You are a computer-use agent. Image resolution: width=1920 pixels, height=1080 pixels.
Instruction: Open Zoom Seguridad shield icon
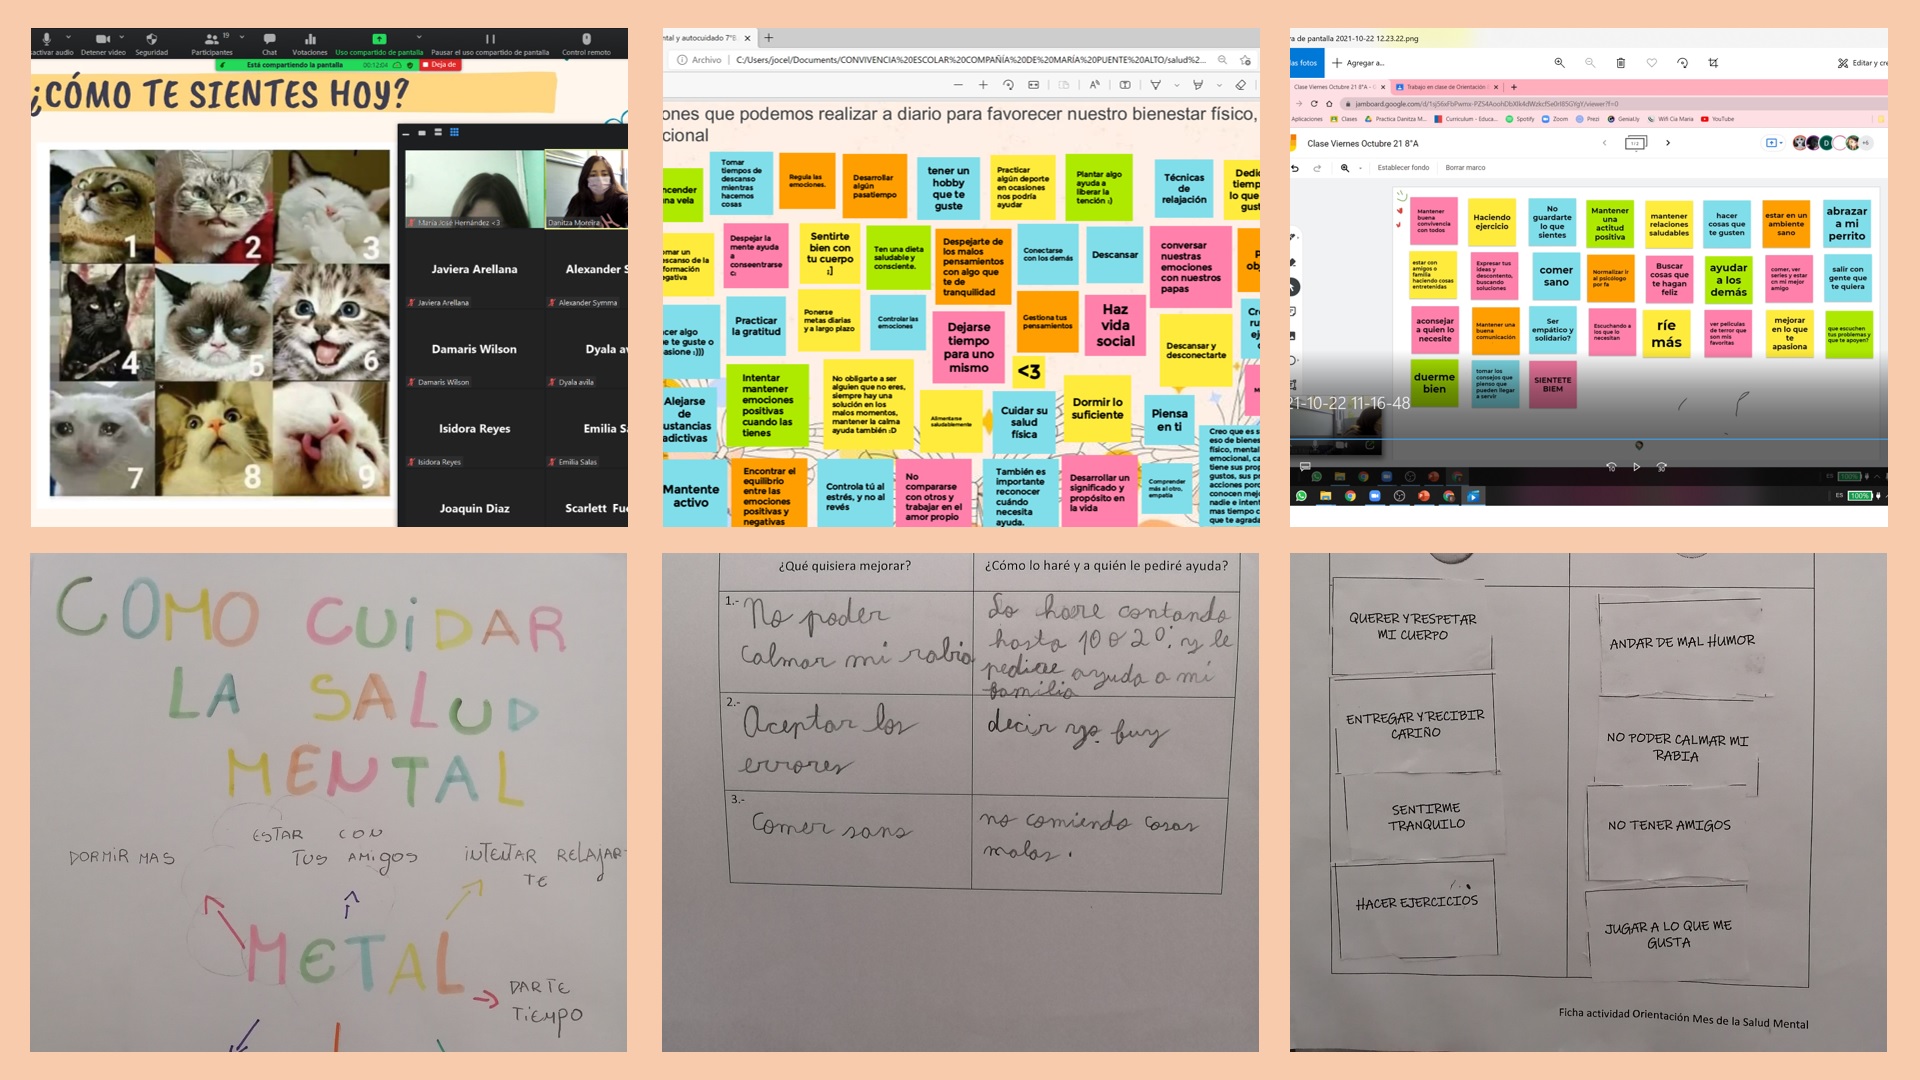(x=151, y=40)
